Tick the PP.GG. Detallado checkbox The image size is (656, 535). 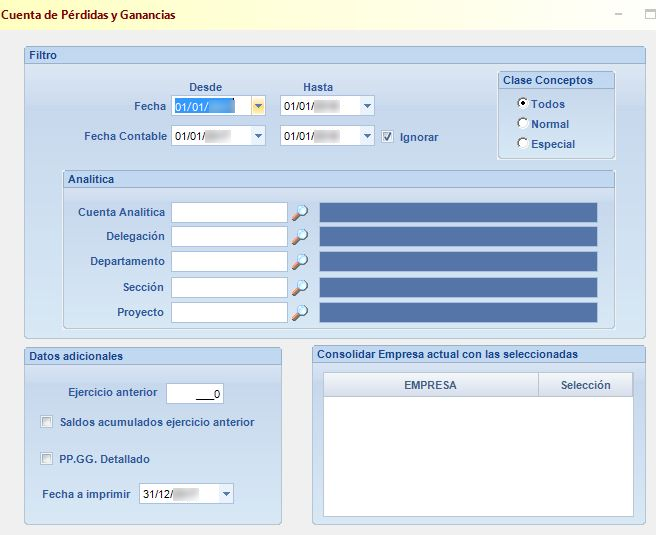46,458
